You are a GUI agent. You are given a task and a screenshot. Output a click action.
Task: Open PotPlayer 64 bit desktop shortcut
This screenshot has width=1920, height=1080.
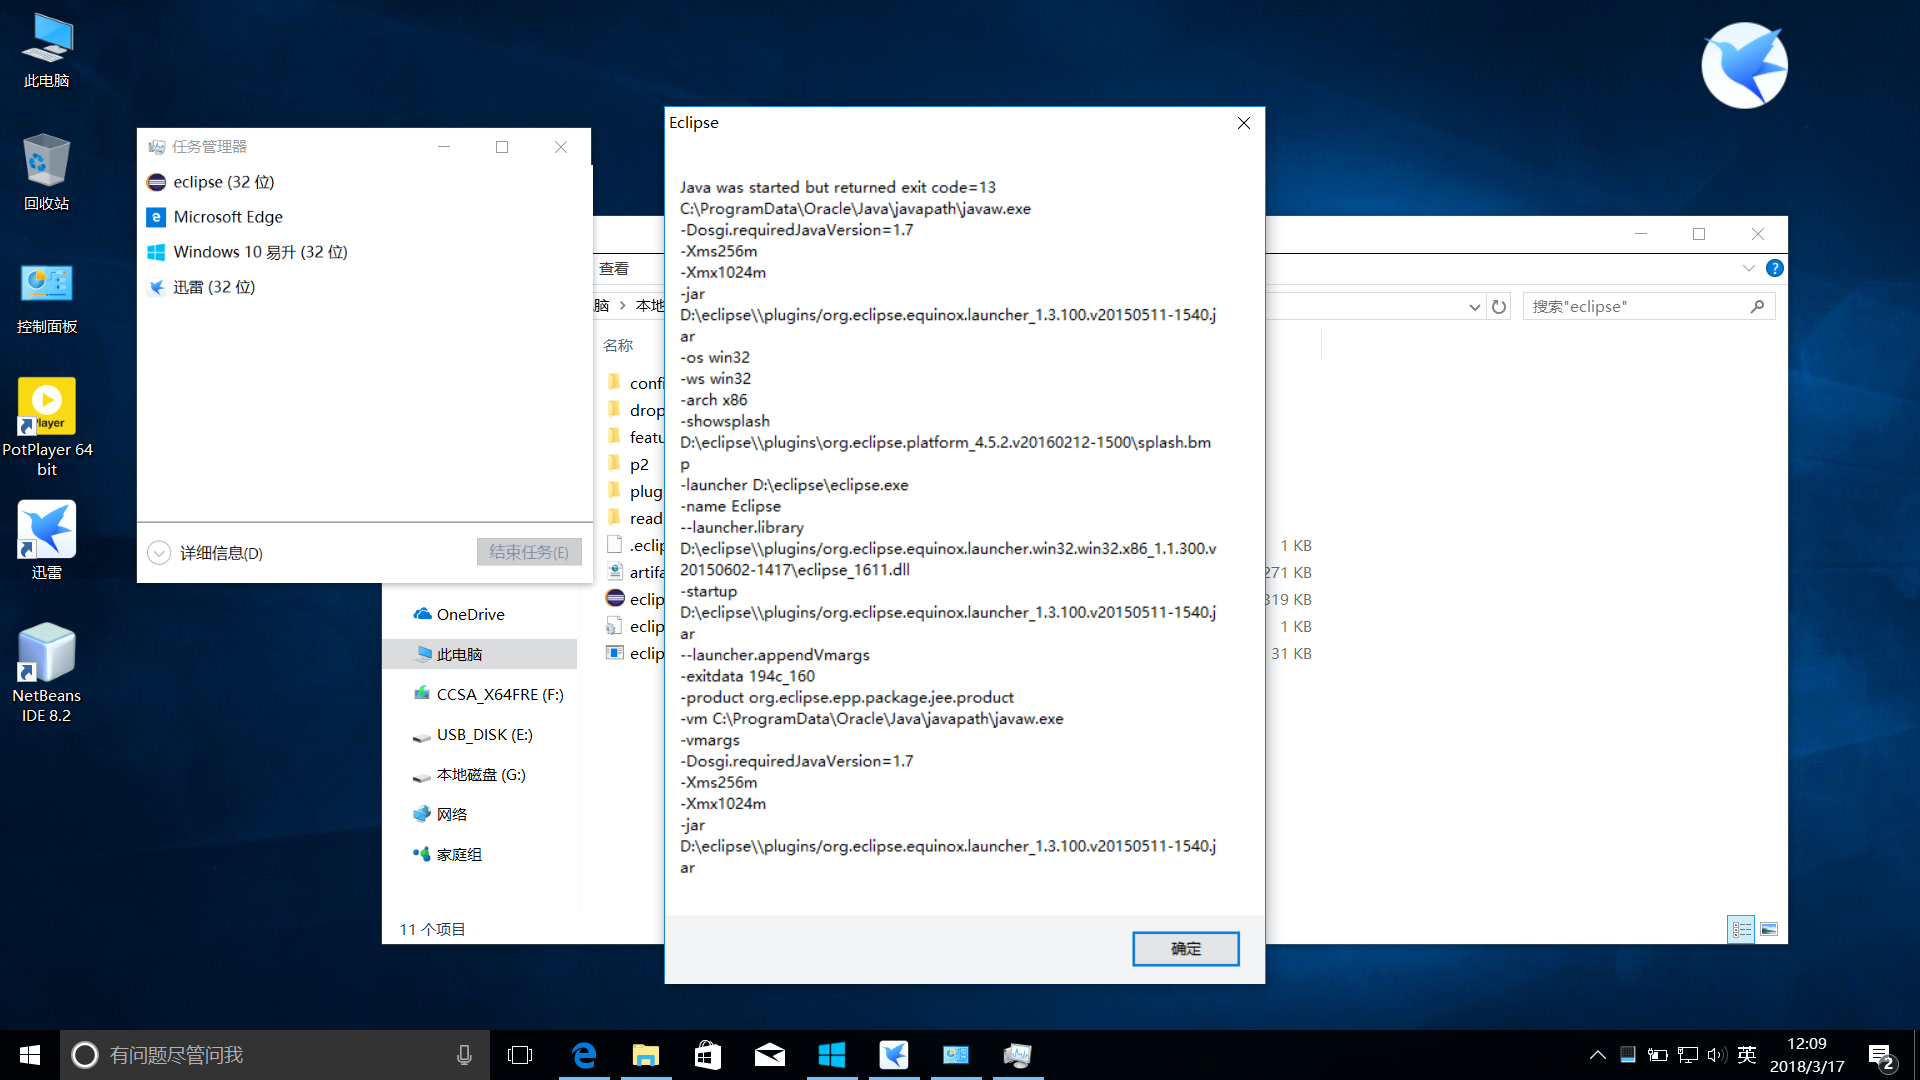click(x=47, y=427)
